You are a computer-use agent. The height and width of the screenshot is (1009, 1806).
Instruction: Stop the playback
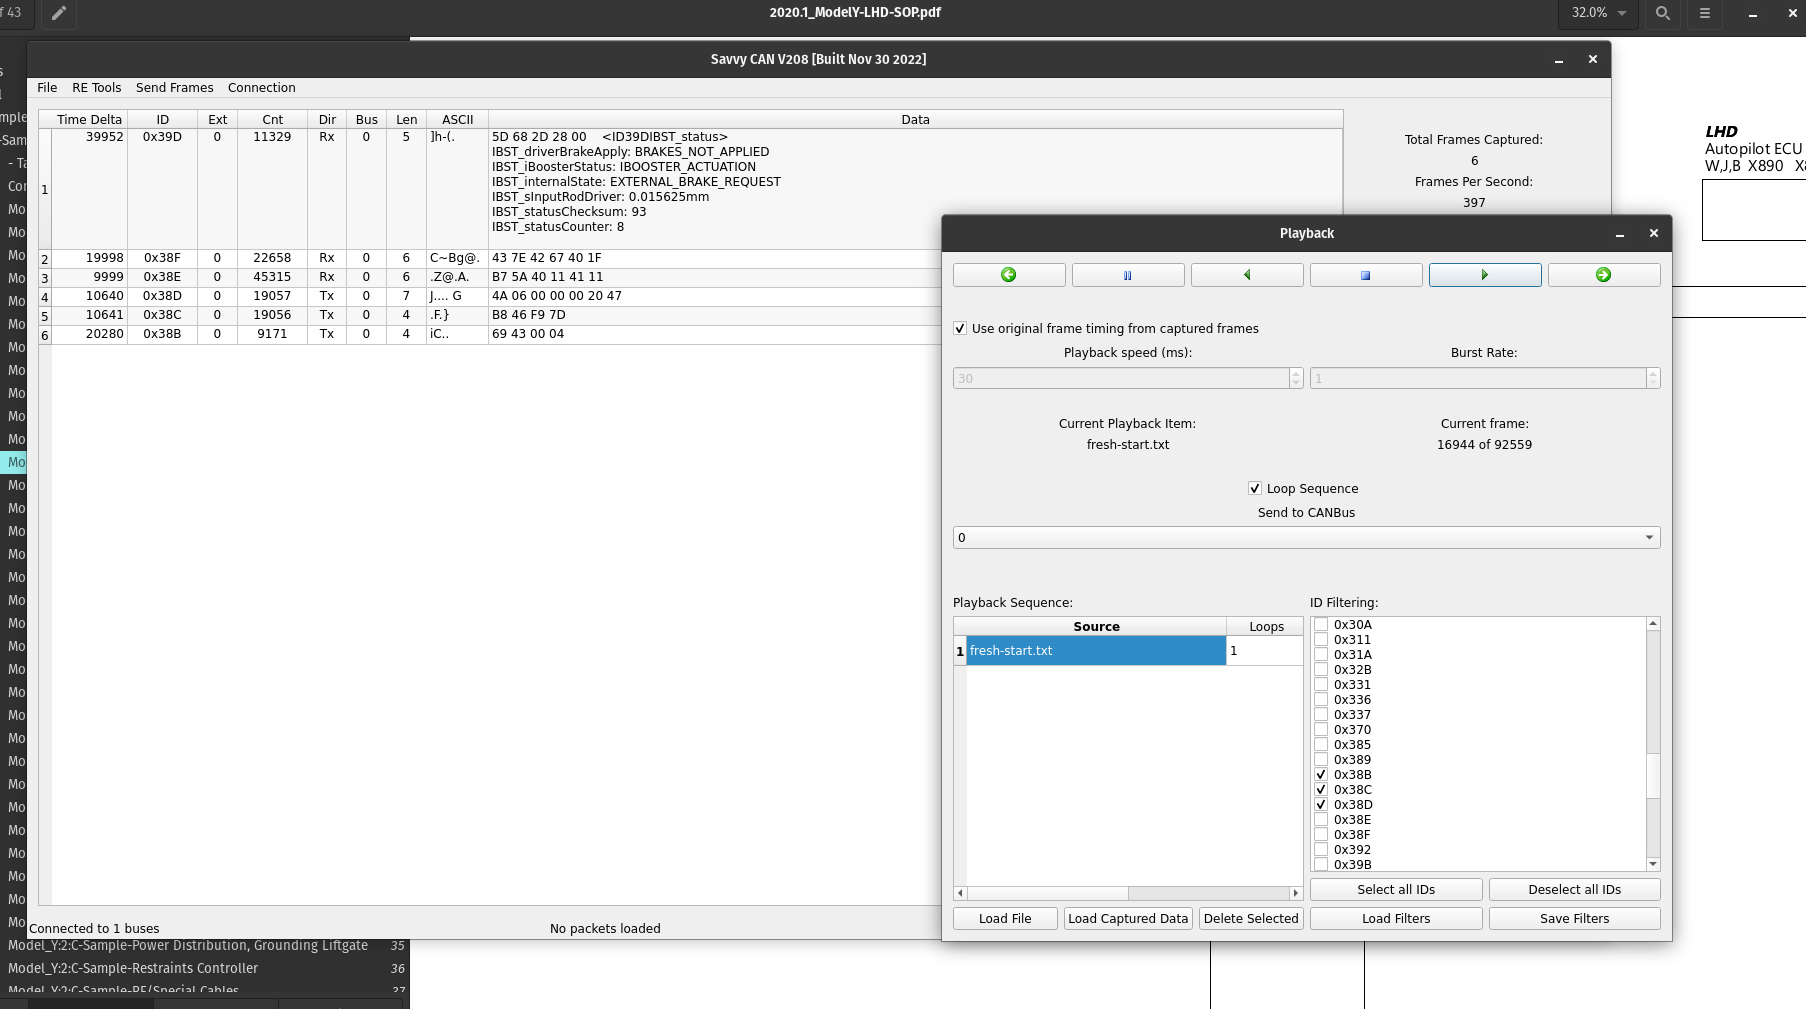[1365, 275]
